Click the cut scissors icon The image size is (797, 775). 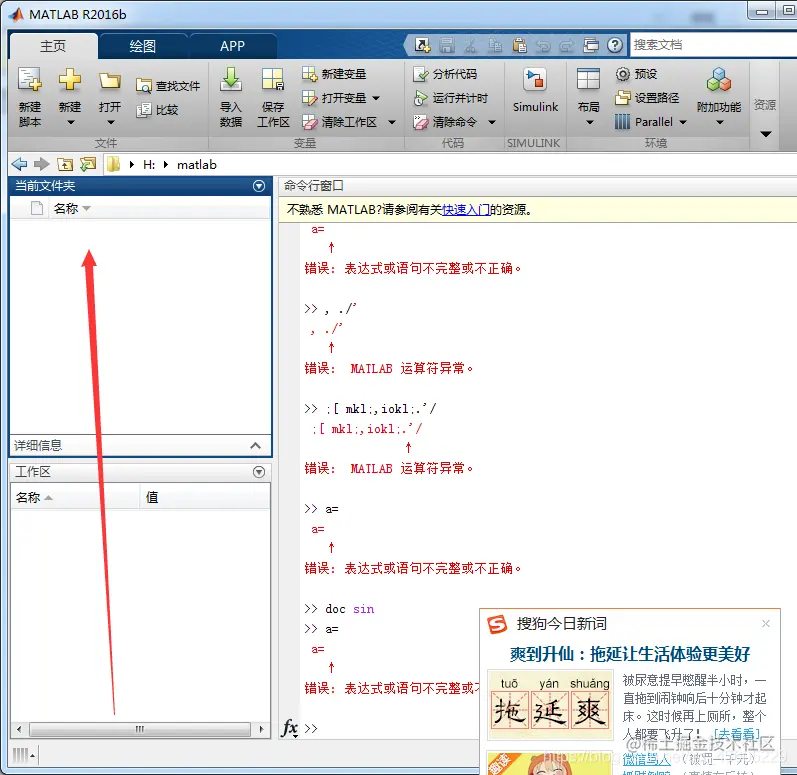click(x=471, y=46)
